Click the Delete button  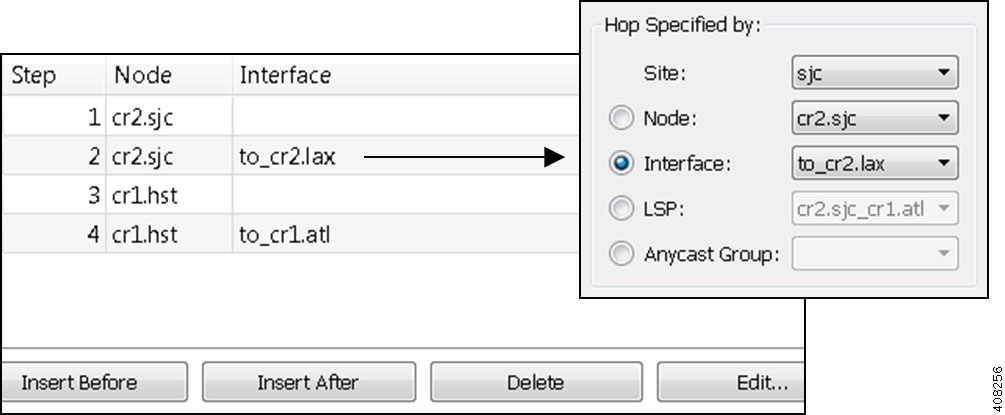535,382
